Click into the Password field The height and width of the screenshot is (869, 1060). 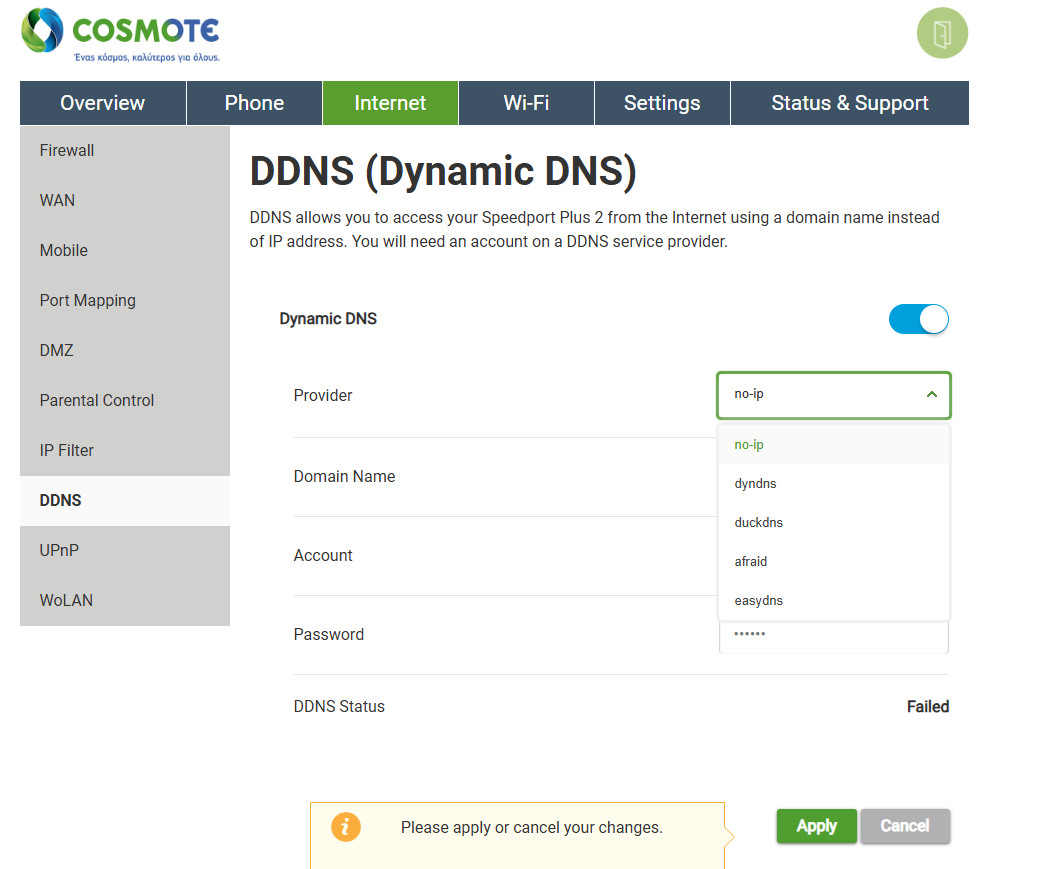pyautogui.click(x=834, y=636)
